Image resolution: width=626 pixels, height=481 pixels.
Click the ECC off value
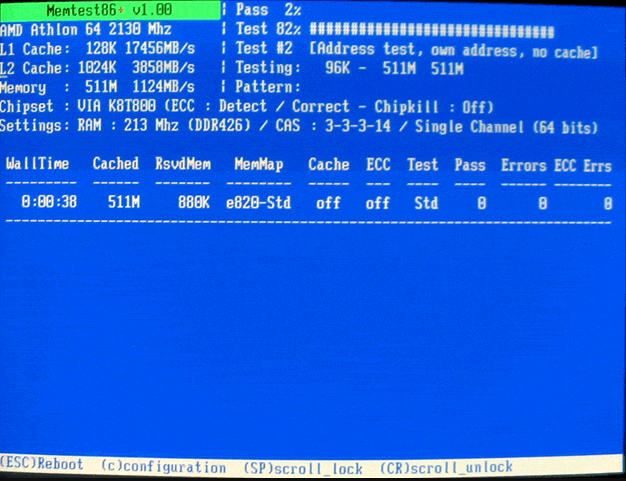378,203
